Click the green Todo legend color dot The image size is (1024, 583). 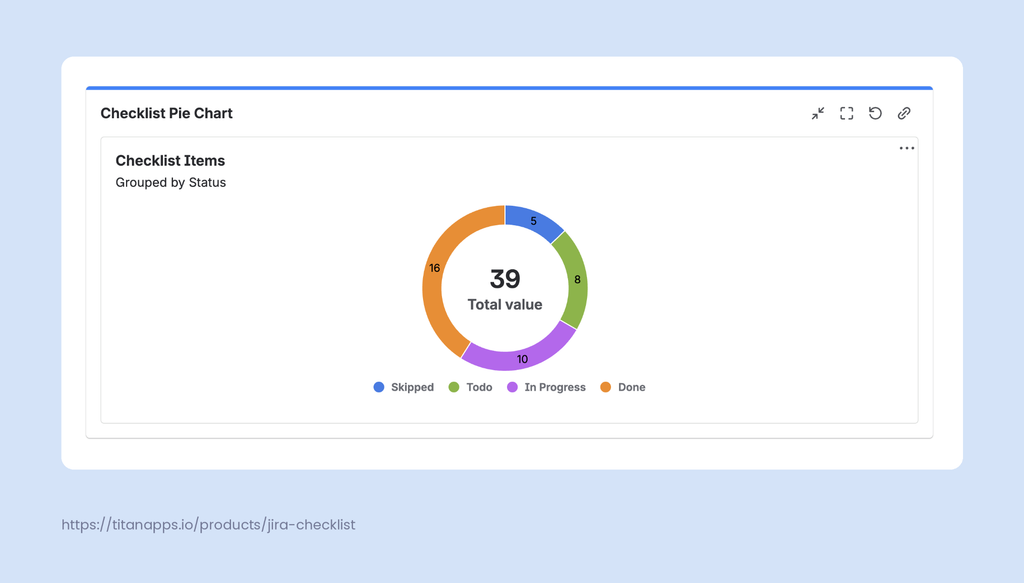(454, 387)
